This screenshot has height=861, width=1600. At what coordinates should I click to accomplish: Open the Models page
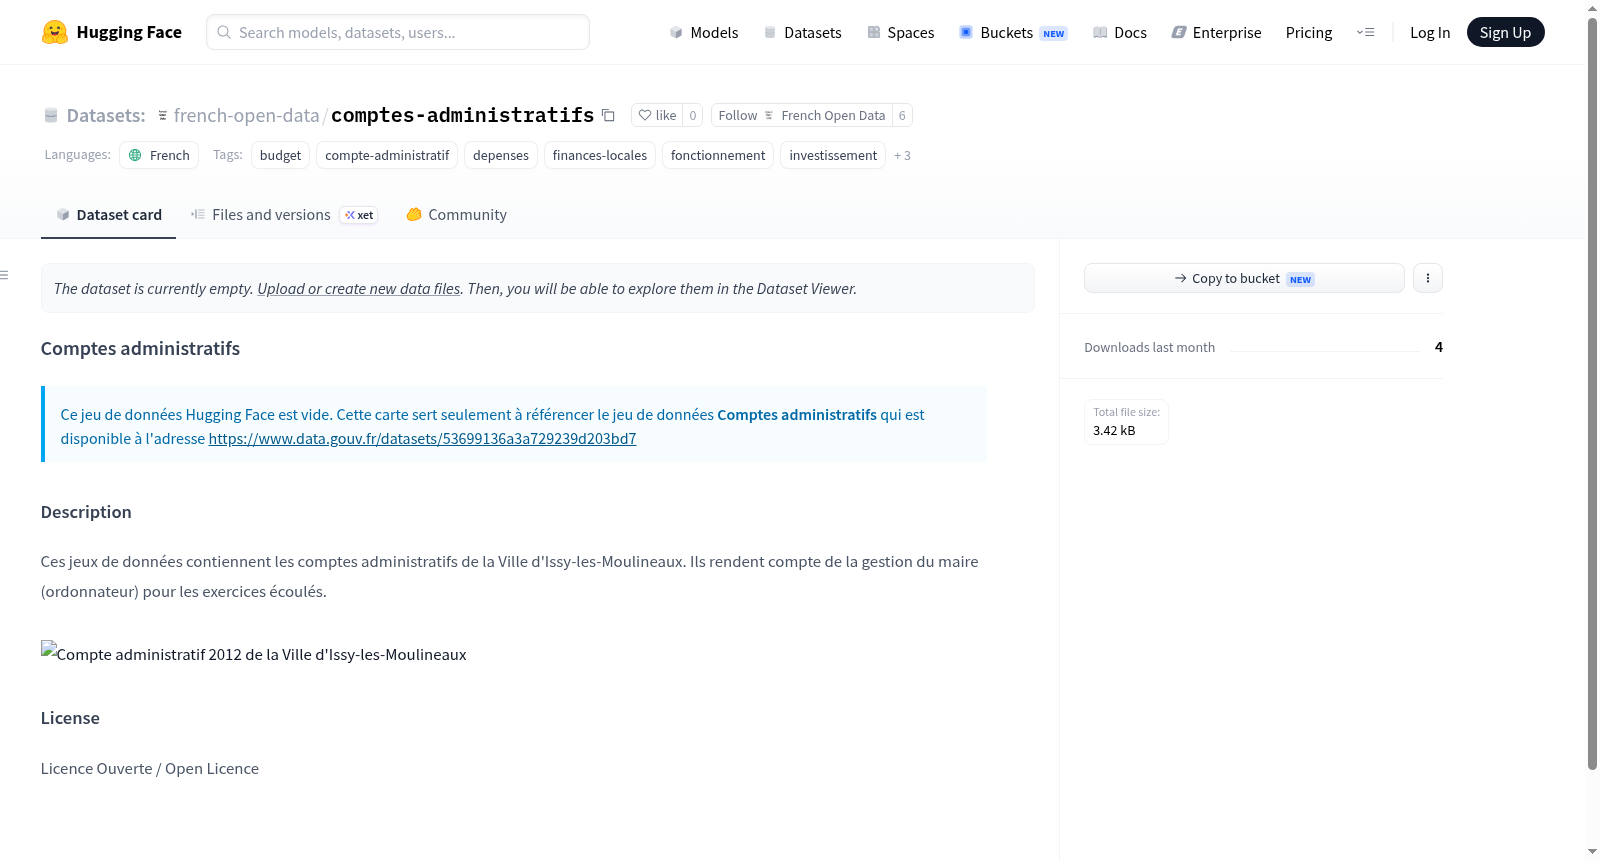(x=704, y=32)
